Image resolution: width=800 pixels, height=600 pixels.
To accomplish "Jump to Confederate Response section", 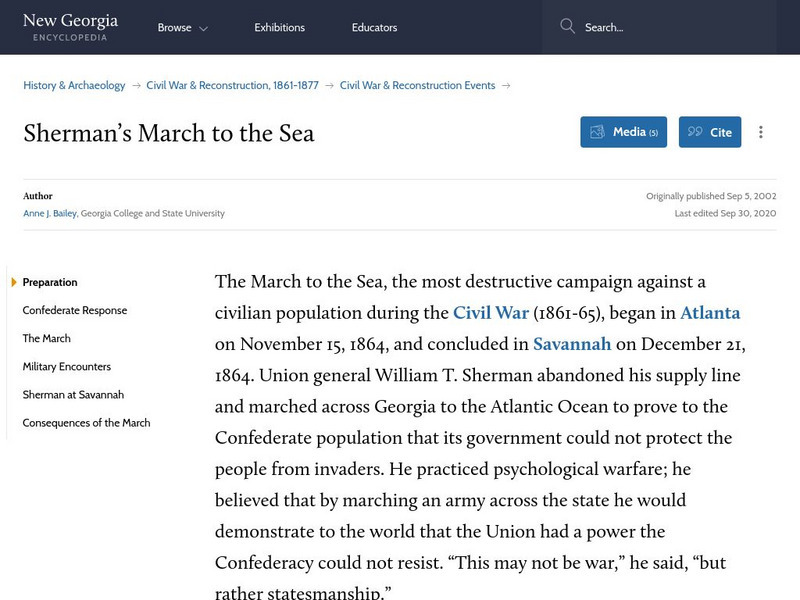I will (75, 311).
